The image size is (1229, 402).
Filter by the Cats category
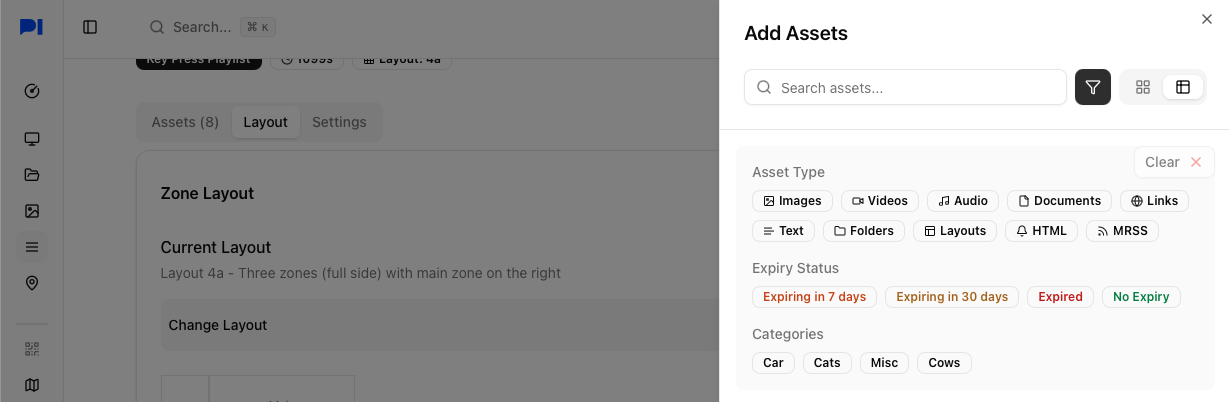[x=826, y=363]
